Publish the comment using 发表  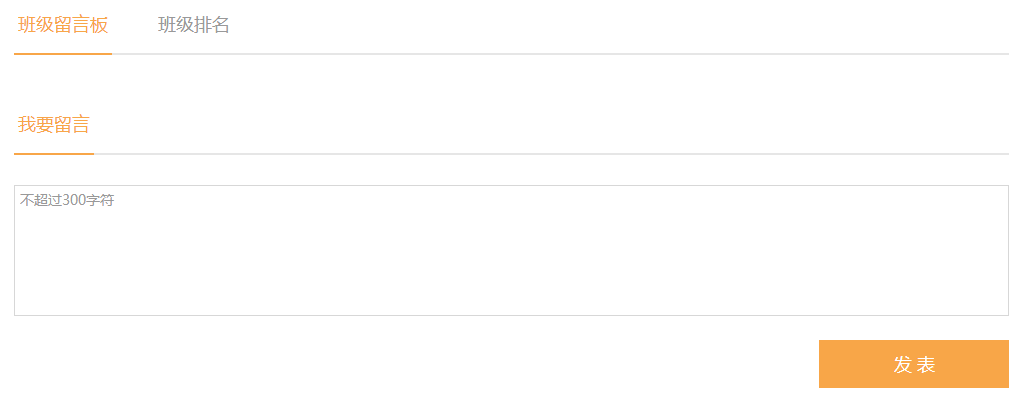click(914, 364)
